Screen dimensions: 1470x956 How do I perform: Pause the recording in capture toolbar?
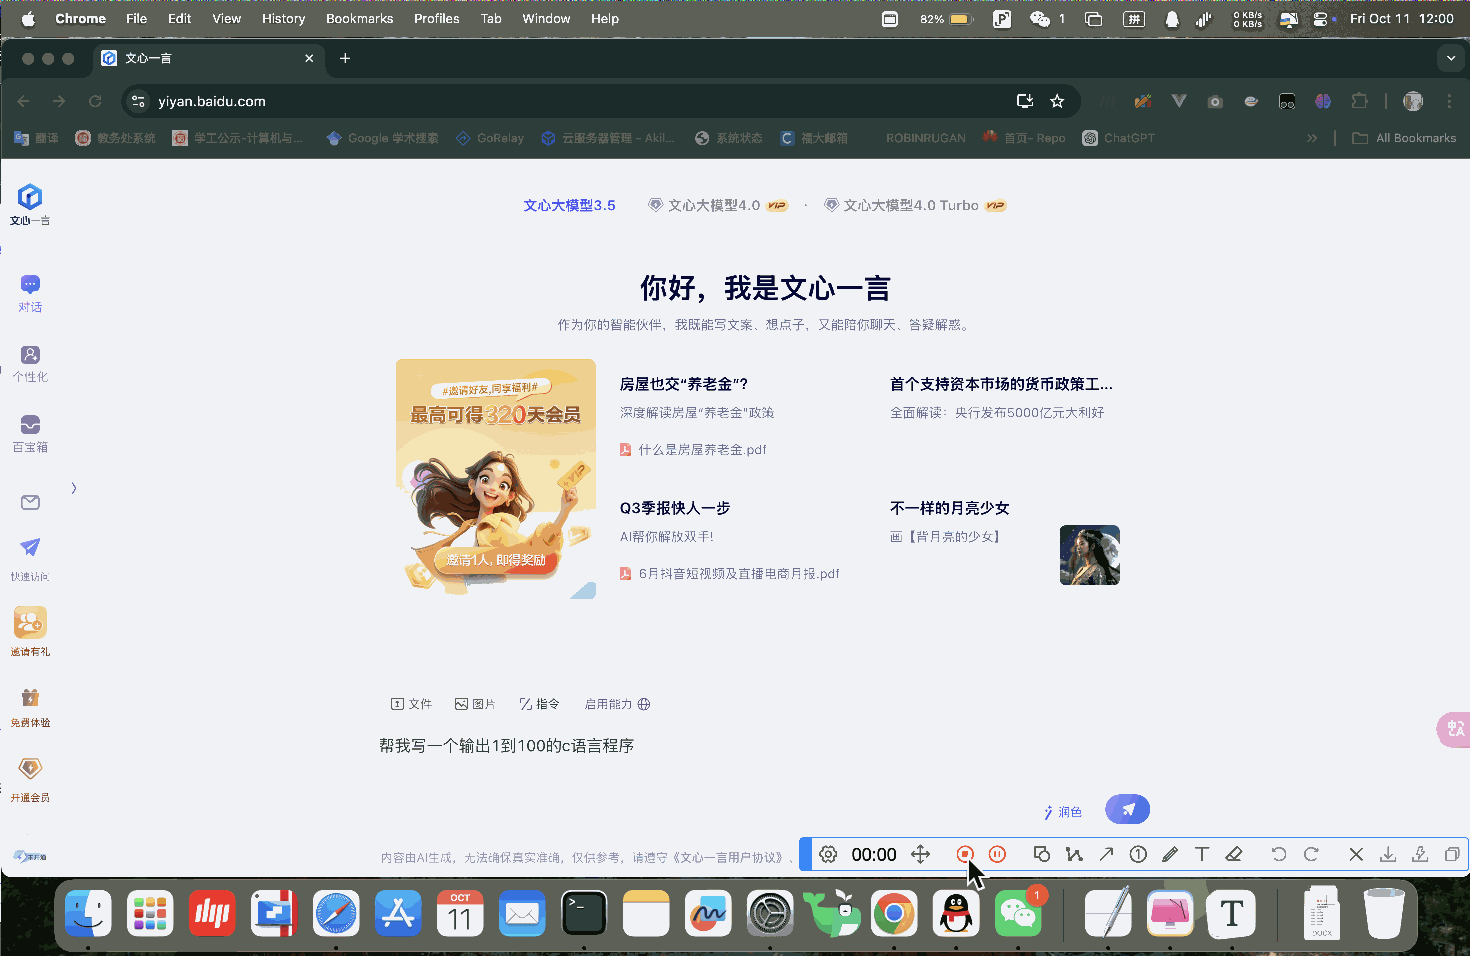click(997, 854)
